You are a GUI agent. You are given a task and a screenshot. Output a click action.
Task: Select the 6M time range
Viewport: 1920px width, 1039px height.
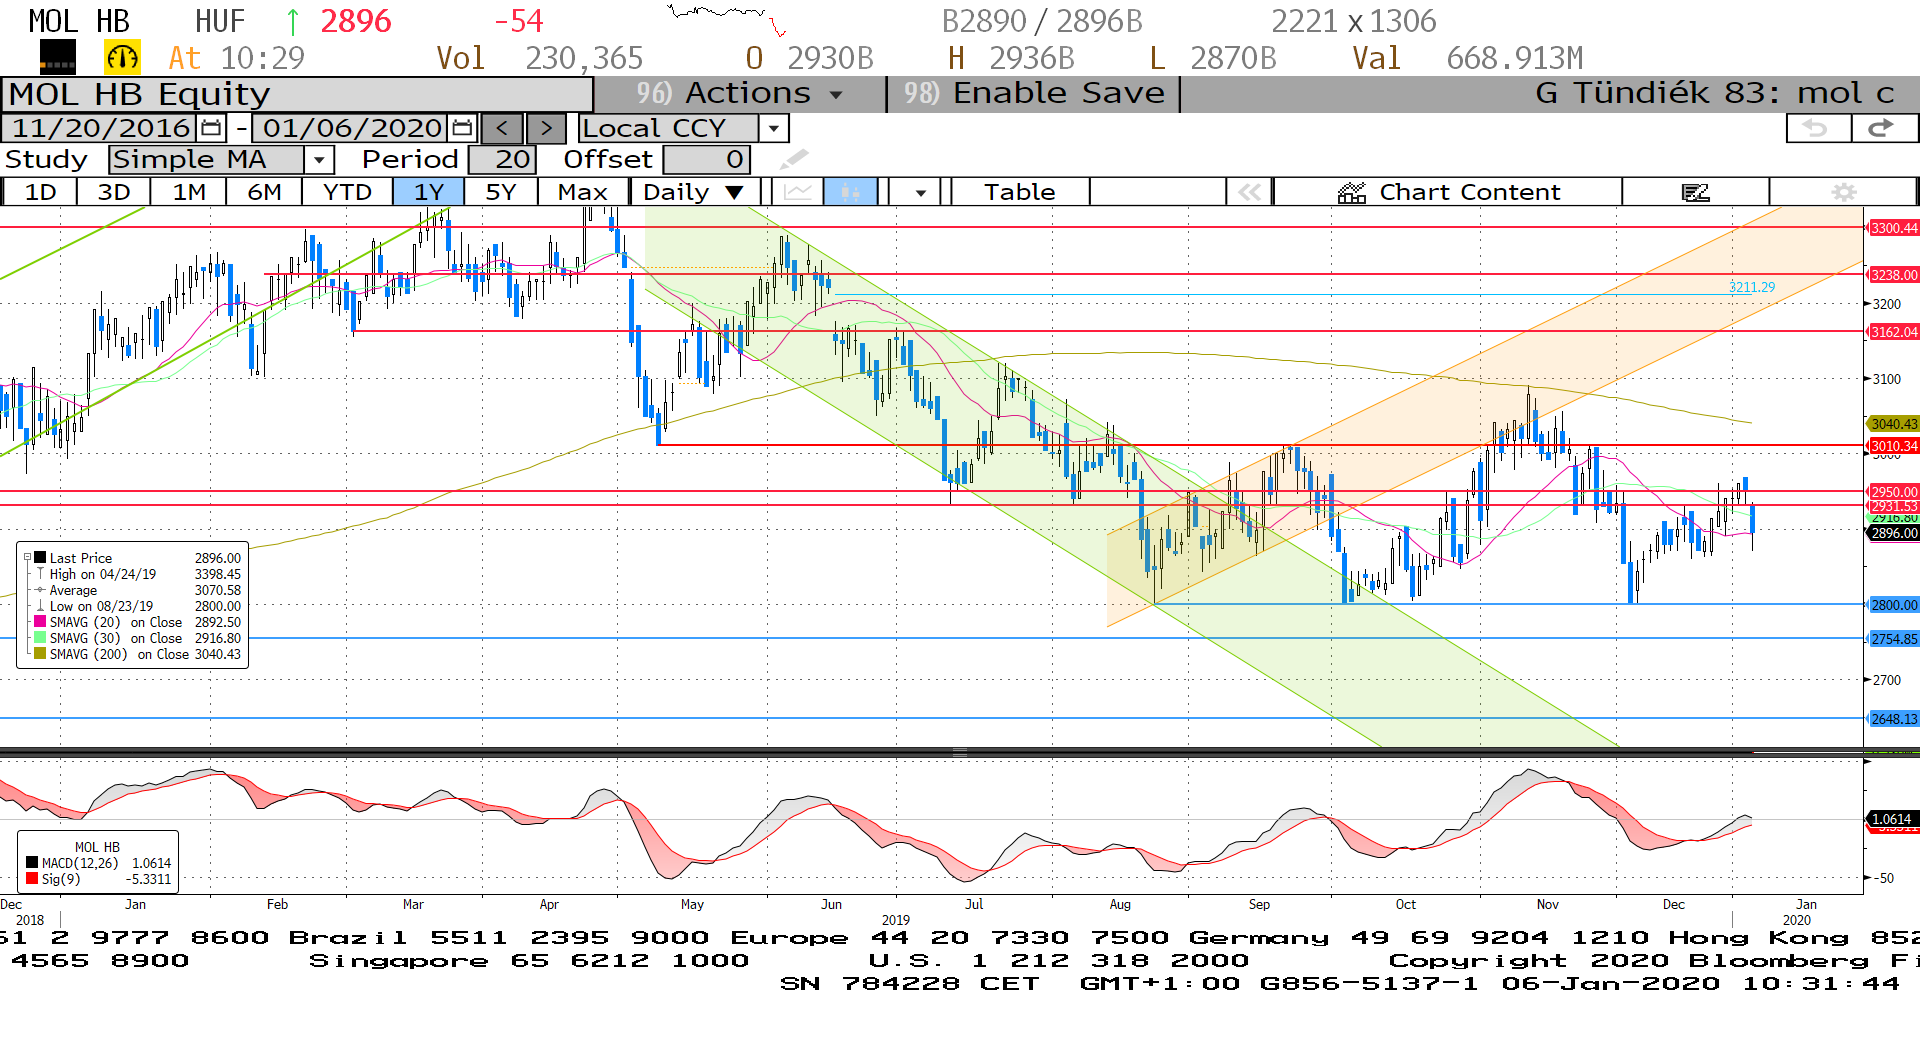264,192
